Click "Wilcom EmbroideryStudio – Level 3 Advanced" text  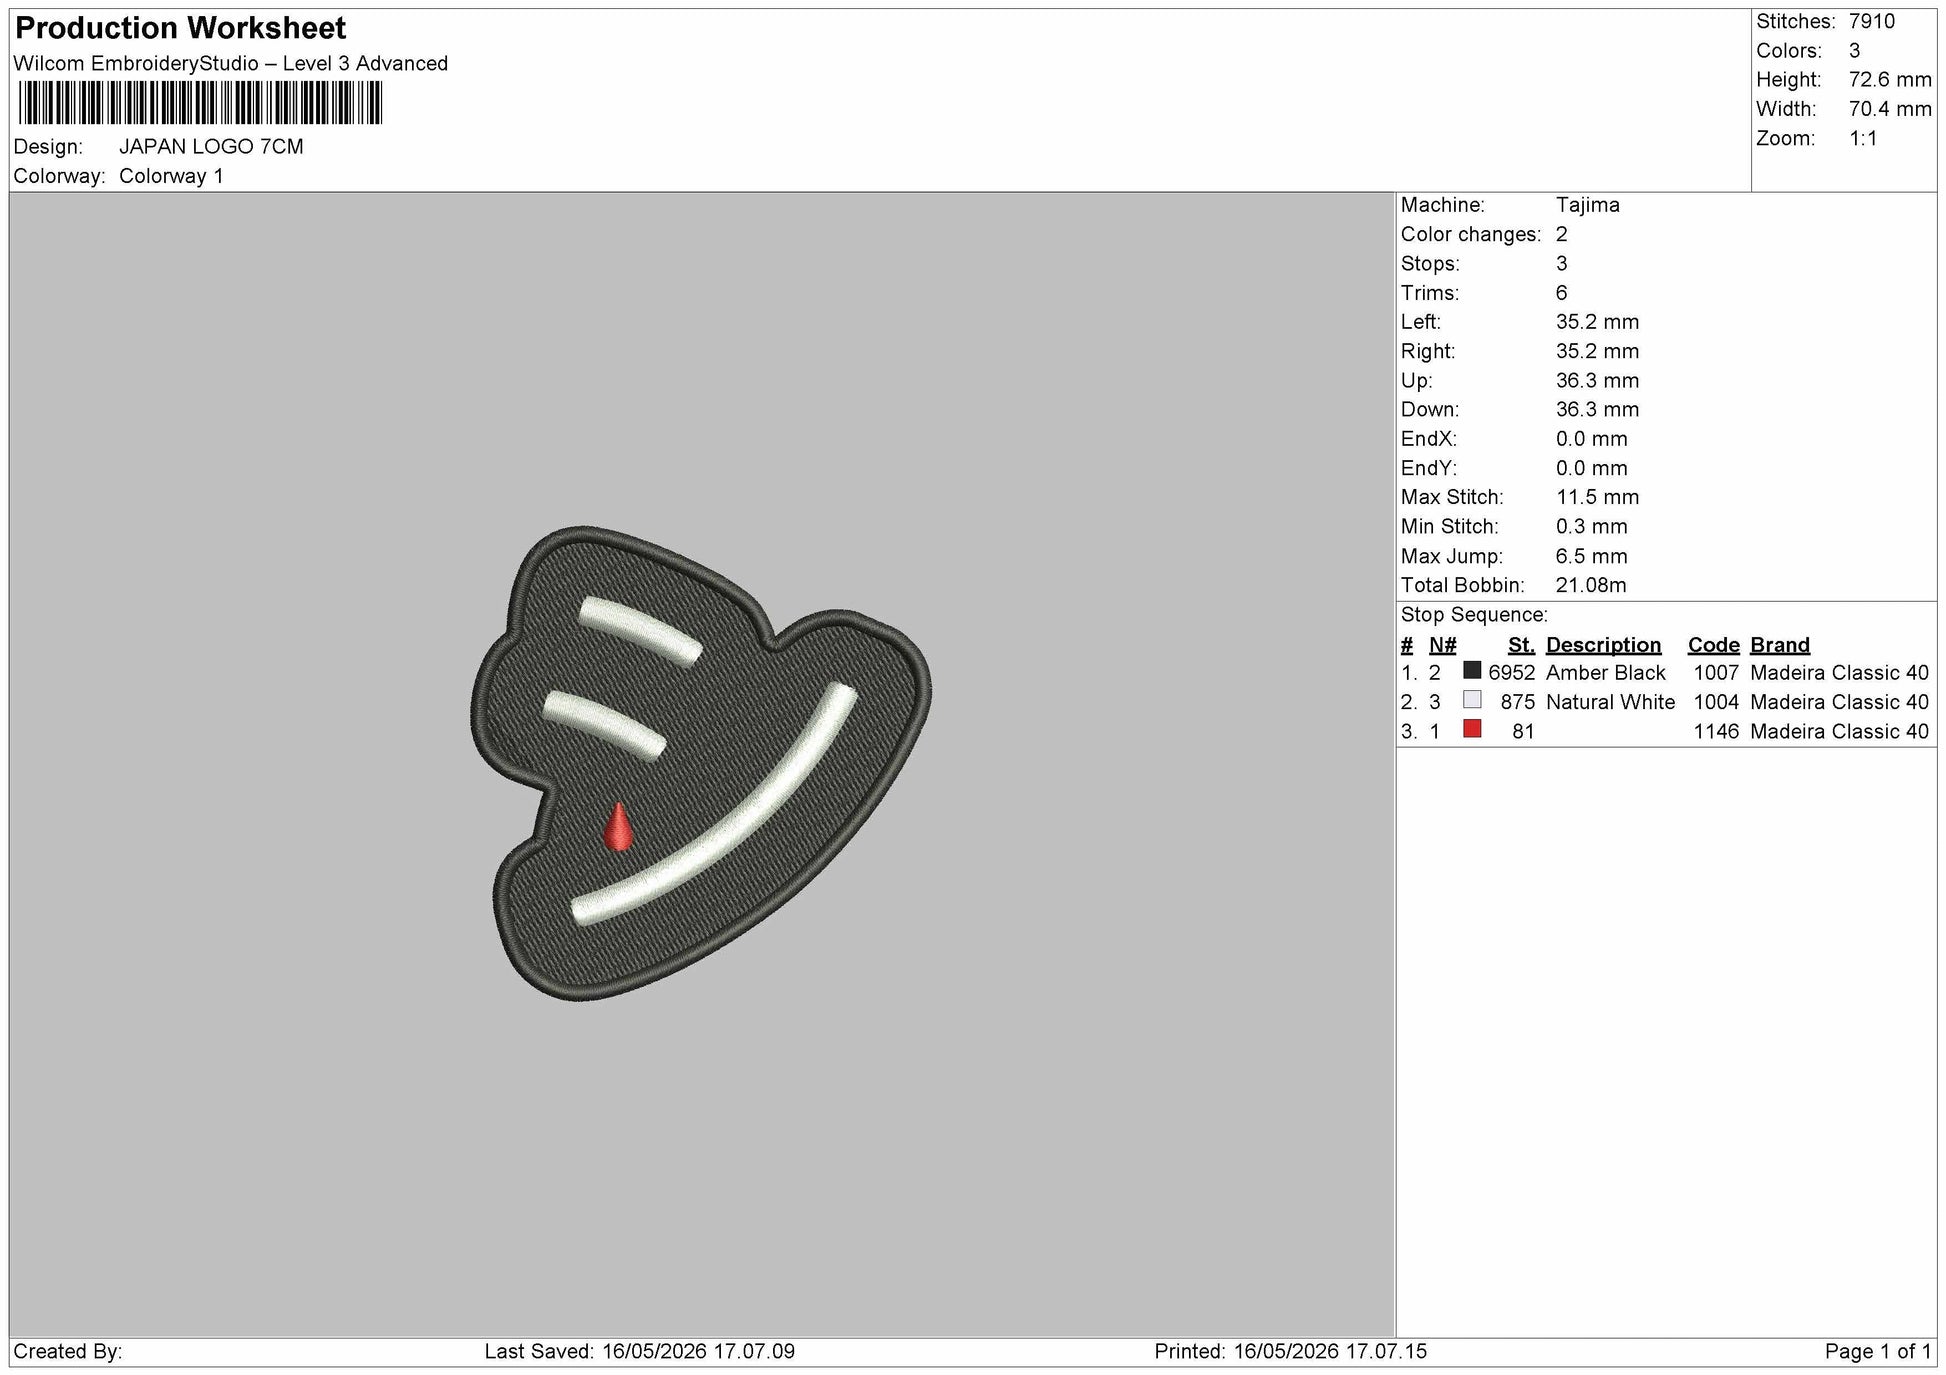click(231, 64)
